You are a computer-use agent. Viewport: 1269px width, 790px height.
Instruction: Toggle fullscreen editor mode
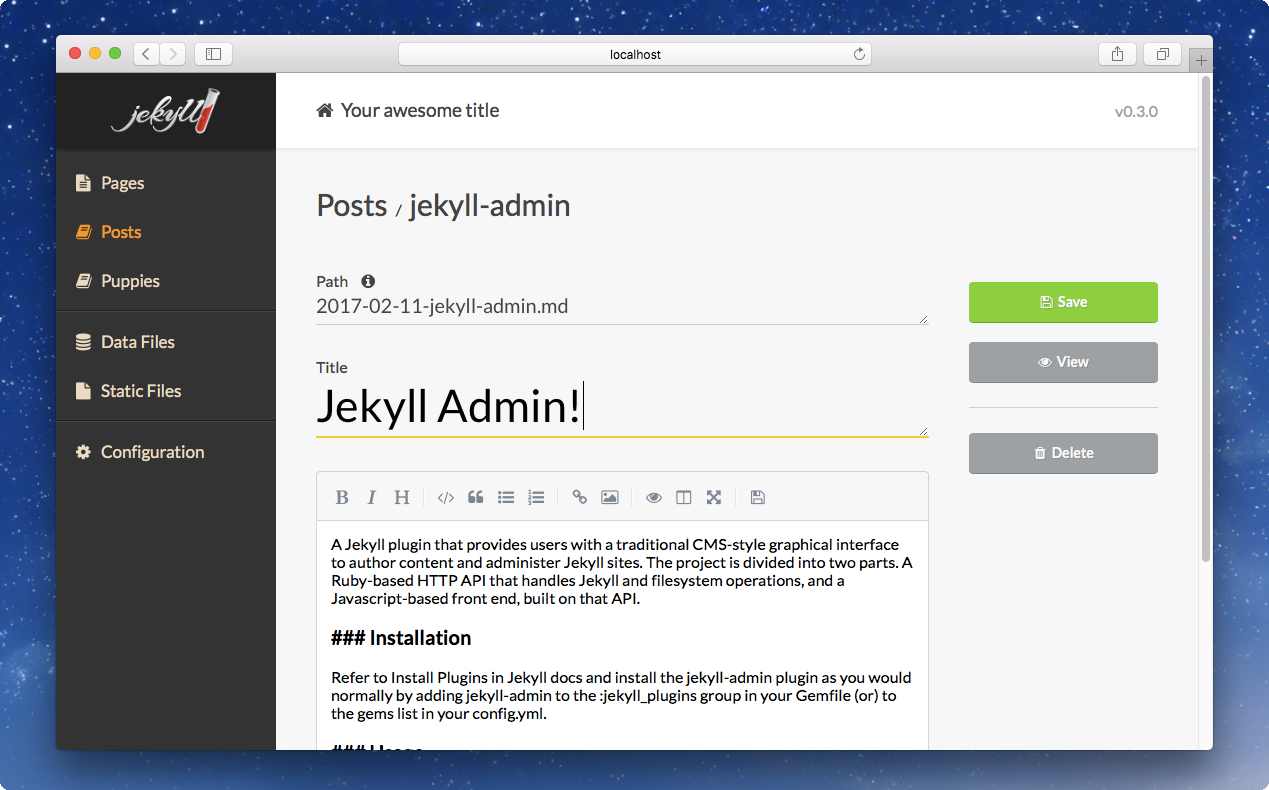(713, 497)
